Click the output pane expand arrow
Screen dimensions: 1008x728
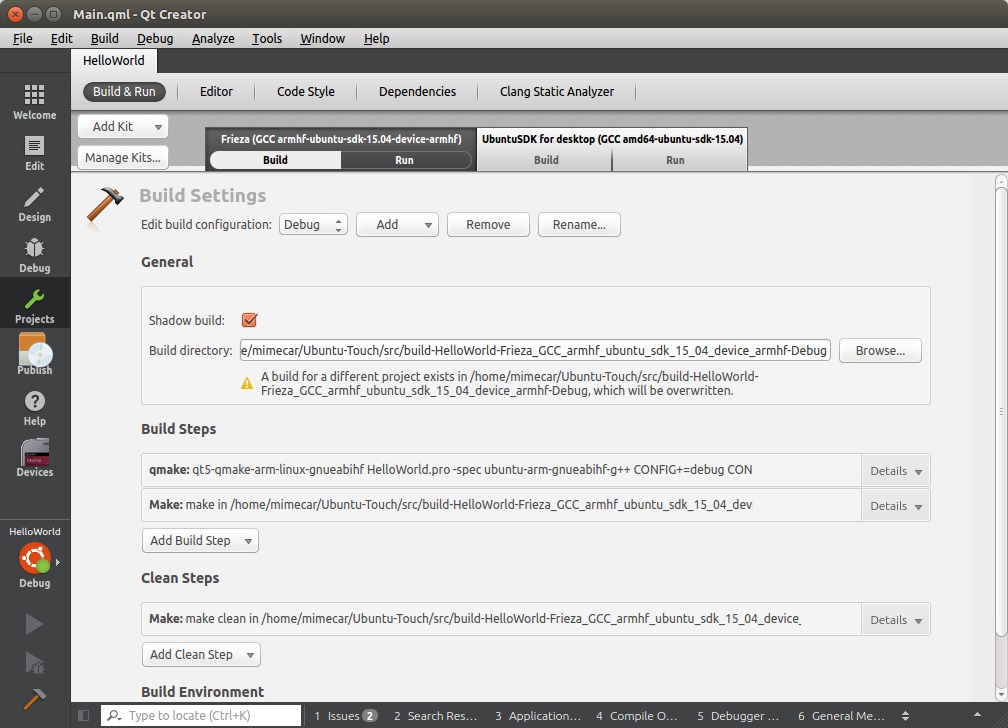pyautogui.click(x=977, y=714)
